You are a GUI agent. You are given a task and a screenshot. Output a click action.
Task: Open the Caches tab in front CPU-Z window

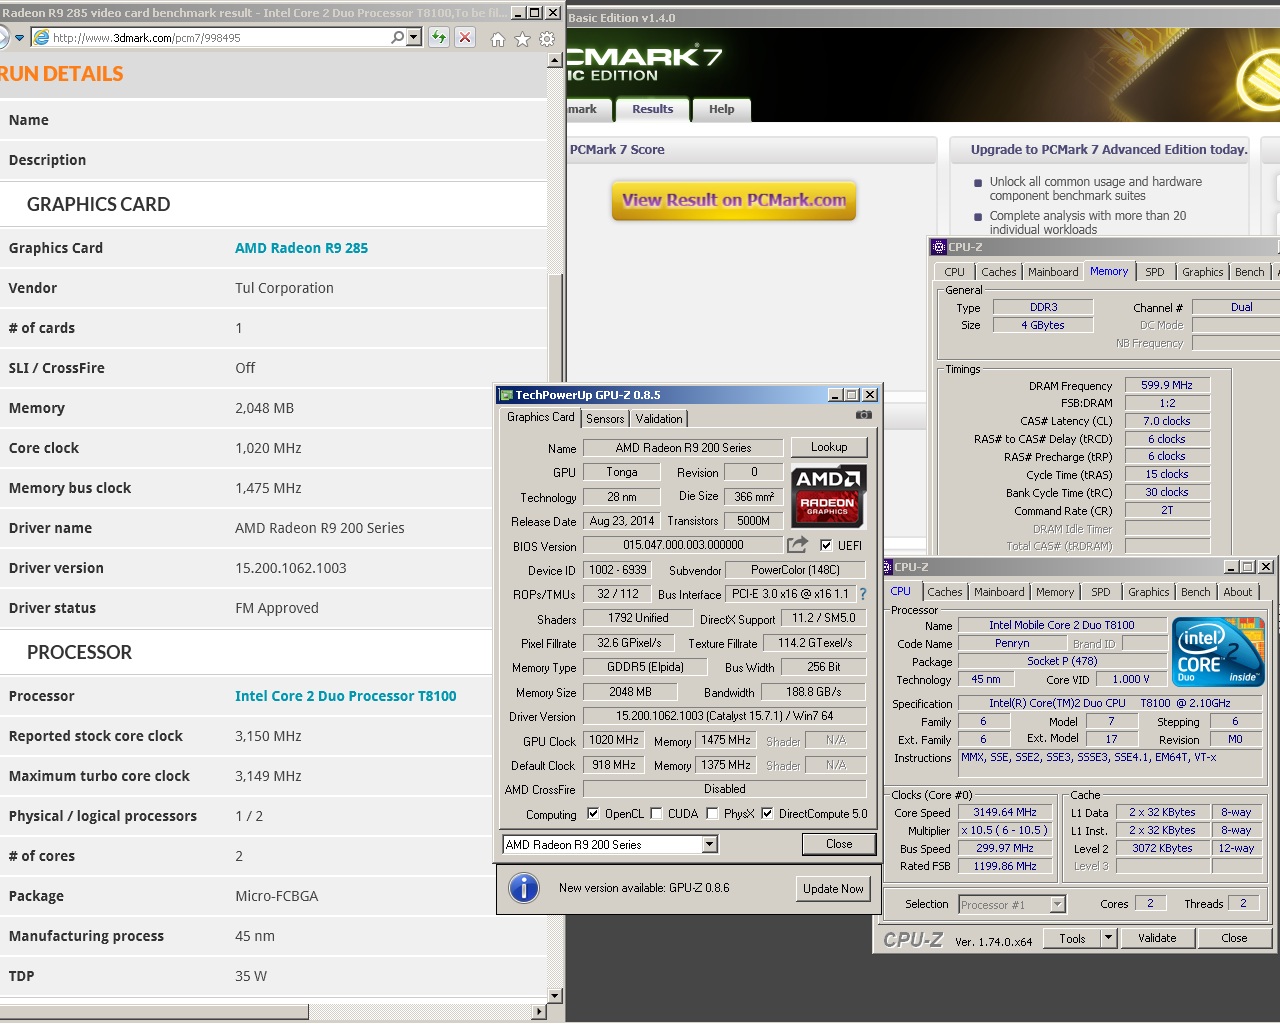click(x=945, y=592)
